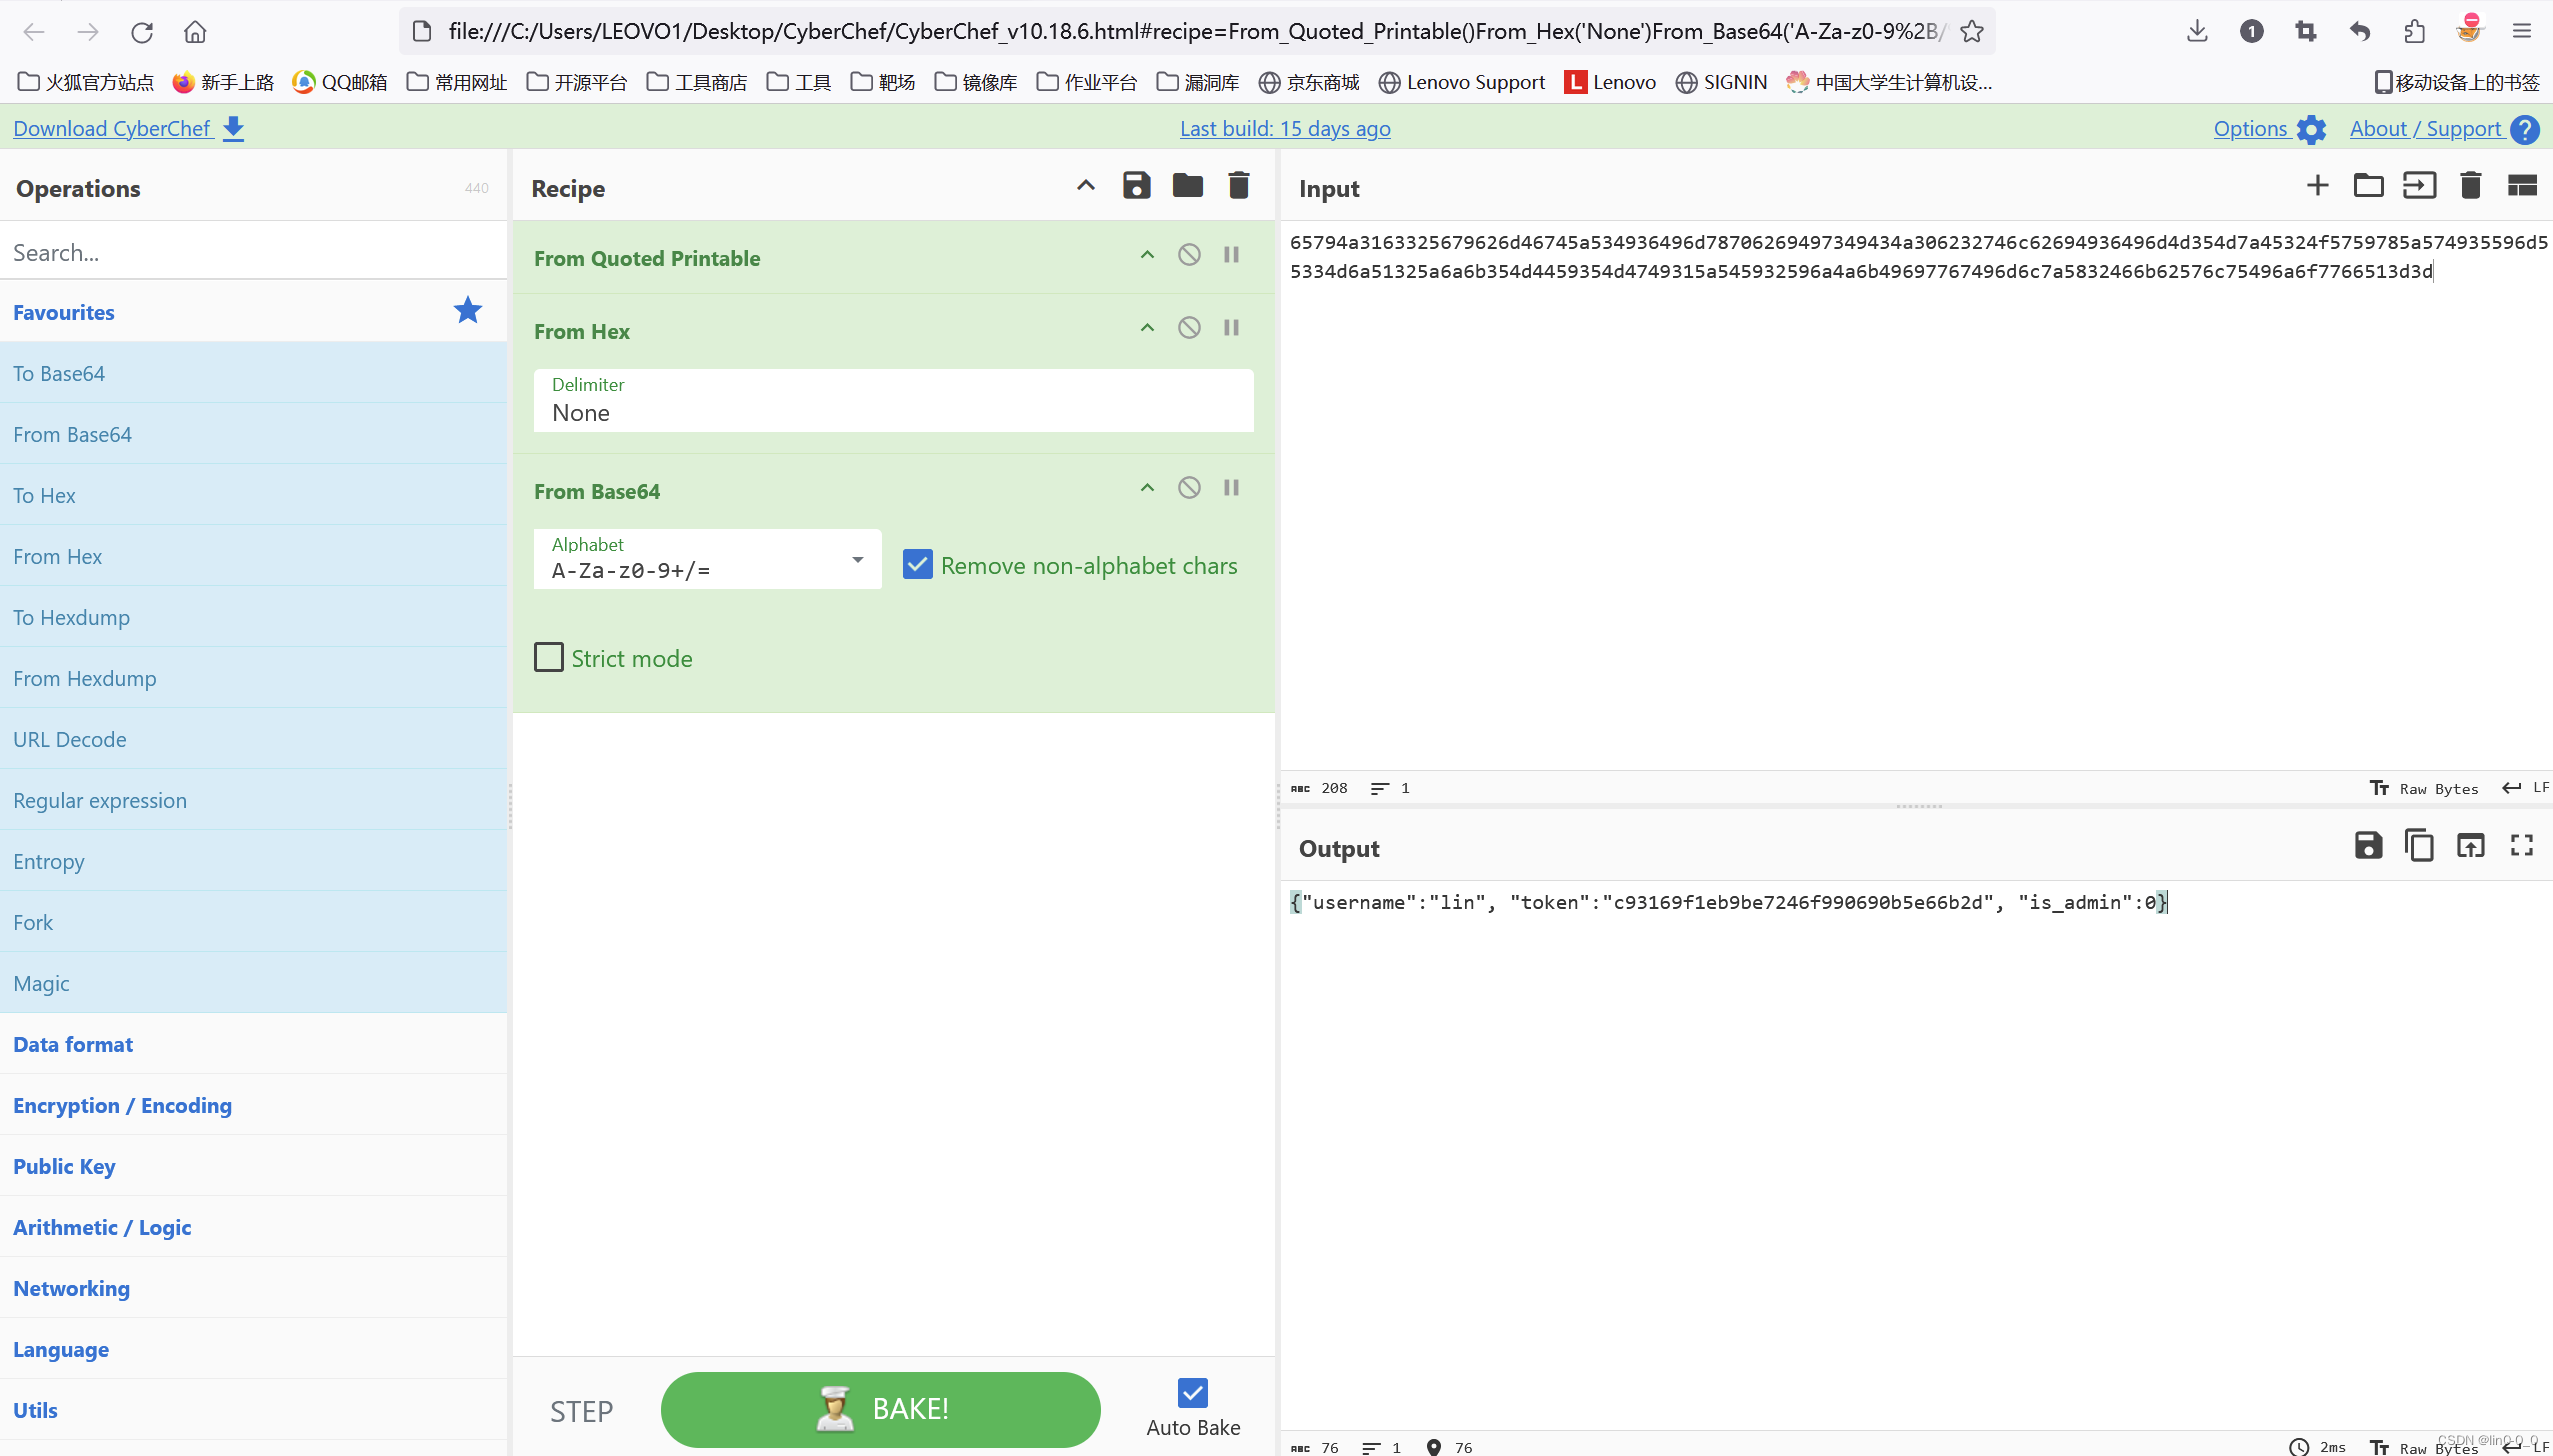This screenshot has width=2553, height=1456.
Task: Open the Base64 Alphabet dropdown
Action: pyautogui.click(x=857, y=560)
